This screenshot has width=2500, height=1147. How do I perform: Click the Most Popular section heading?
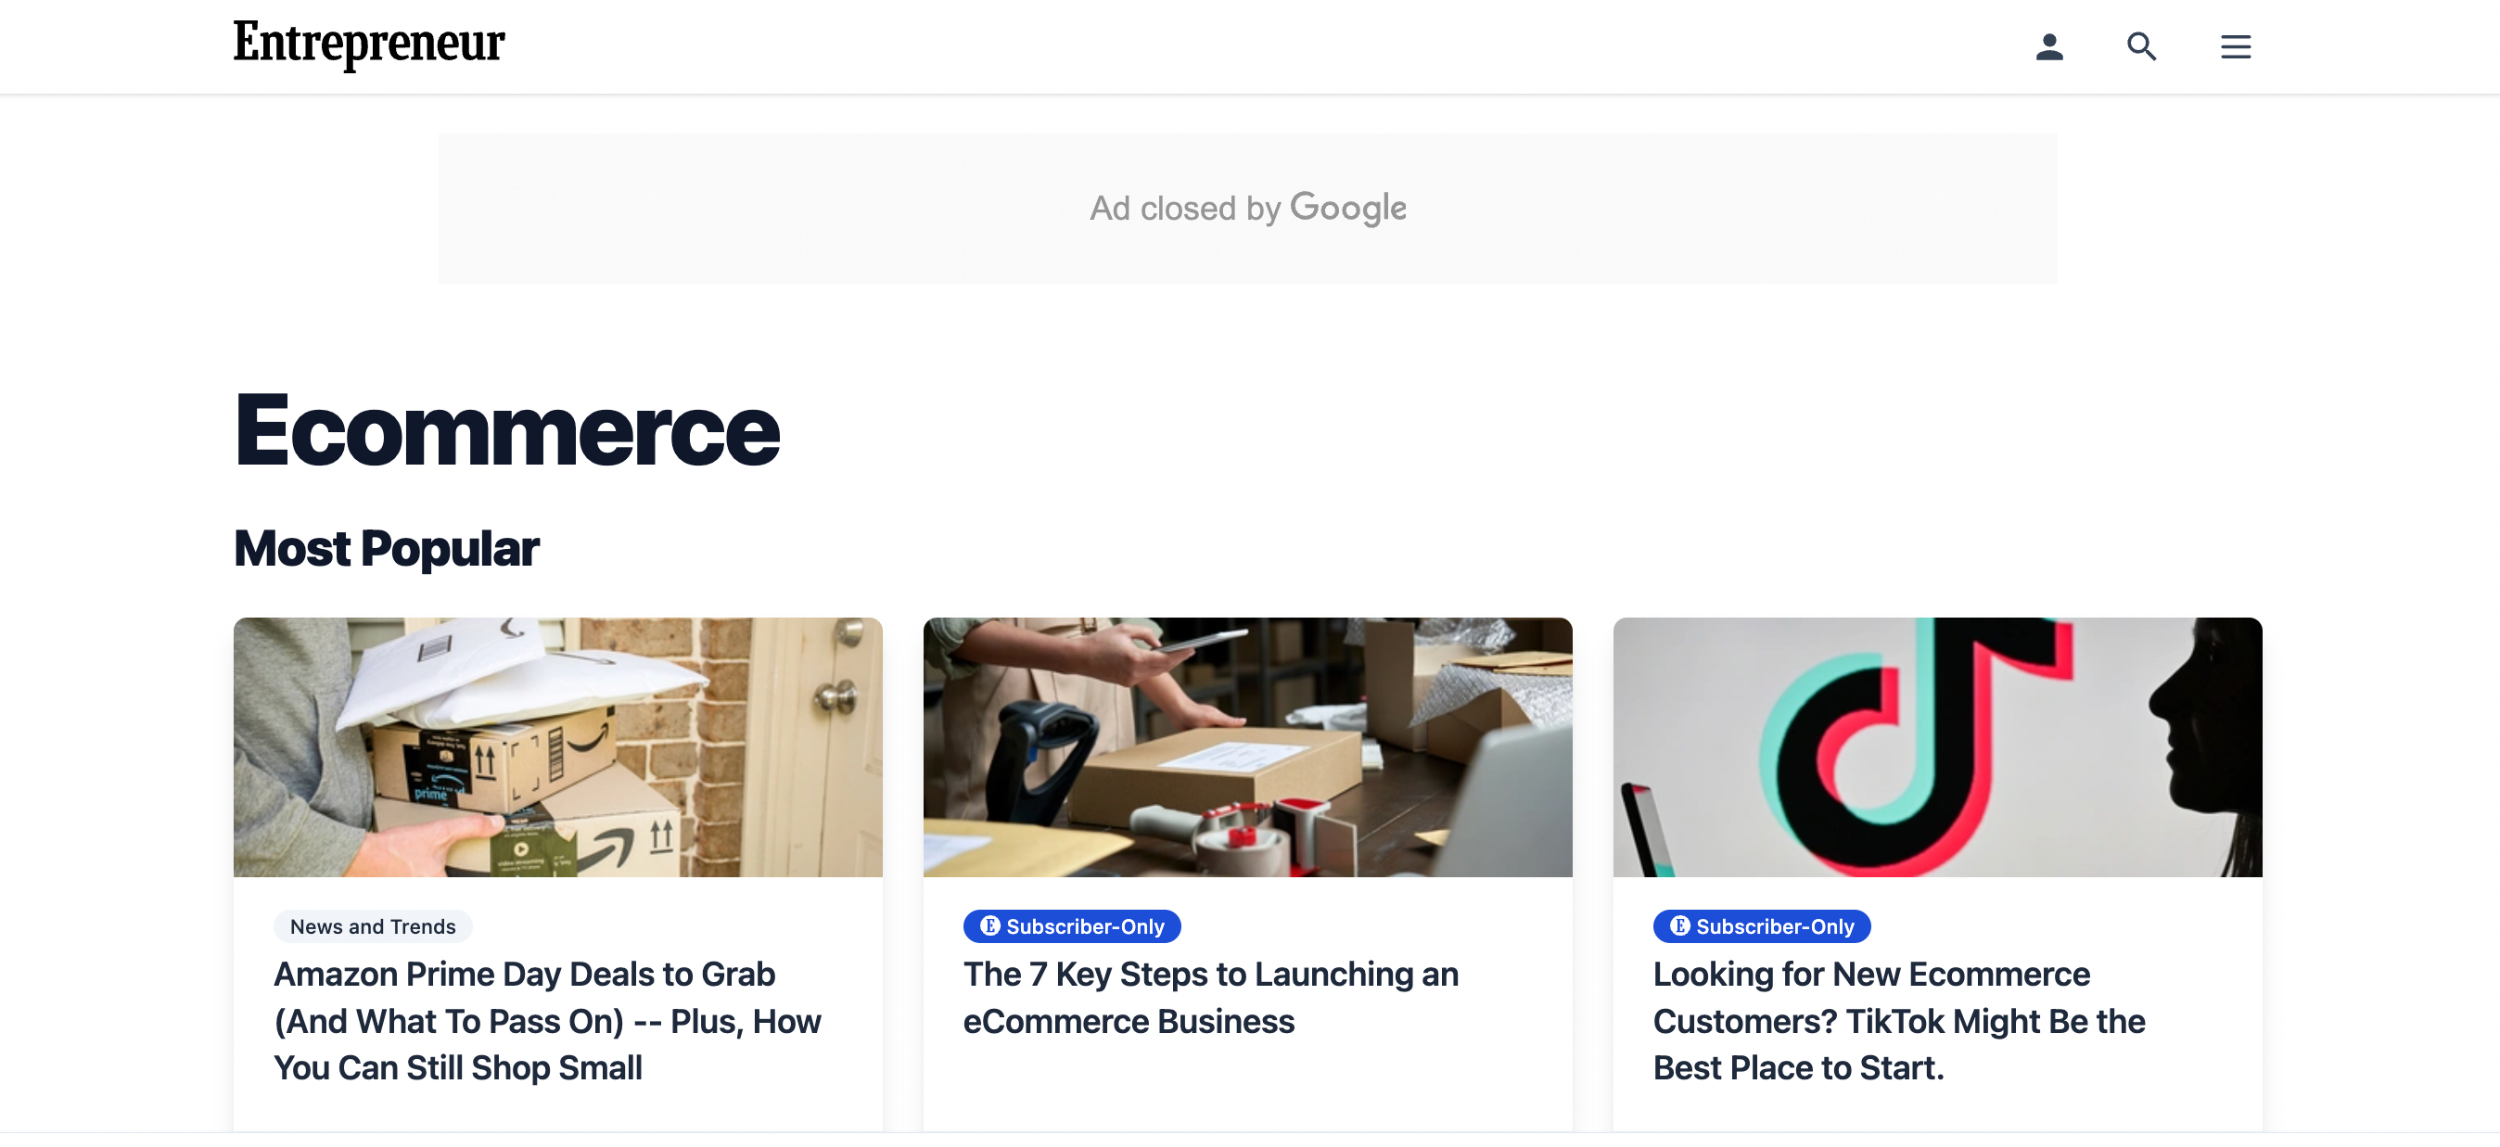click(x=386, y=549)
